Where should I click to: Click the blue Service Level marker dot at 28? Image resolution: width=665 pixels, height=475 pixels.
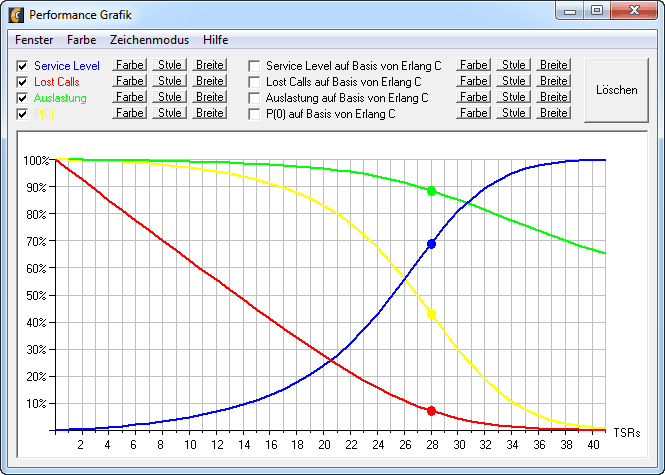431,244
